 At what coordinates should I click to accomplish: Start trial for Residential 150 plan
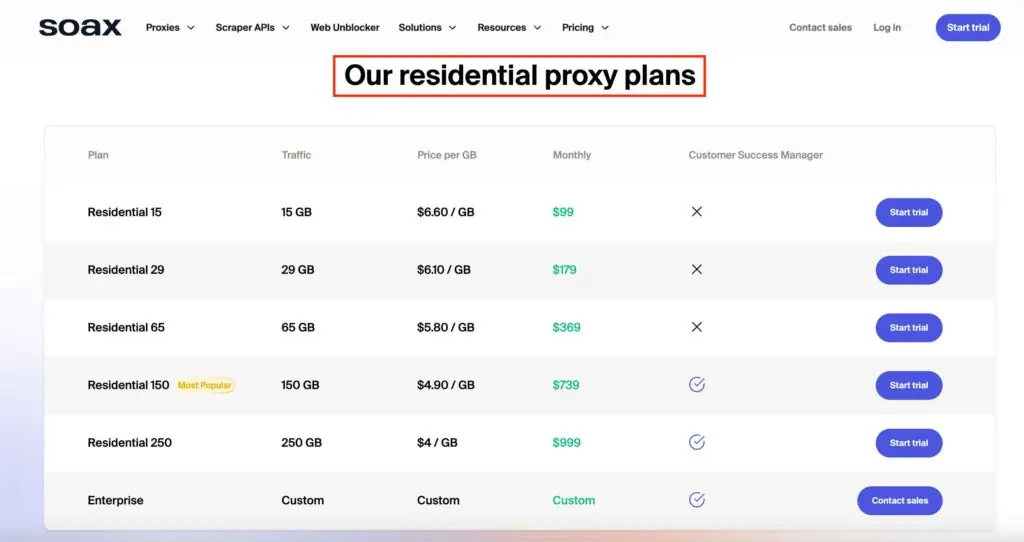pos(908,385)
